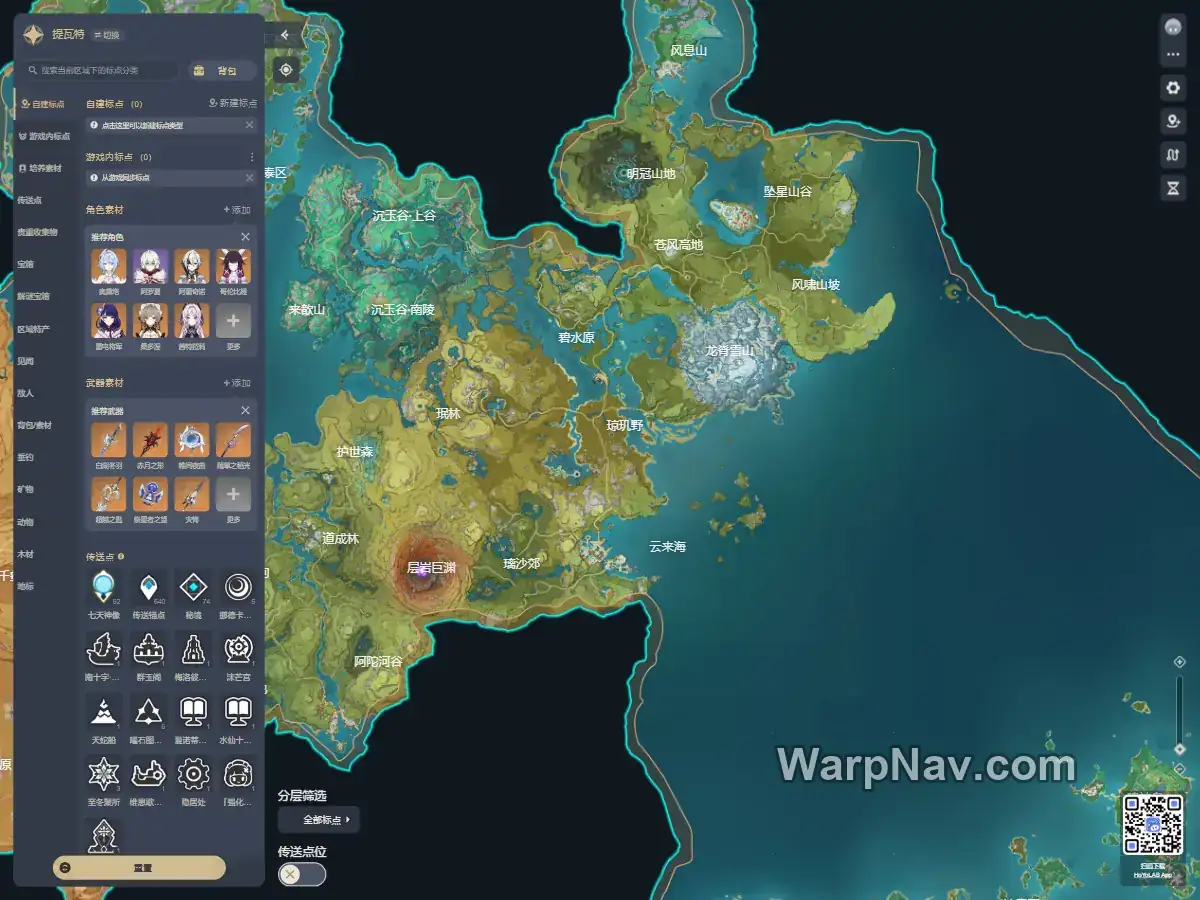
Task: Collapse the side panel with the arrow
Action: tap(285, 35)
